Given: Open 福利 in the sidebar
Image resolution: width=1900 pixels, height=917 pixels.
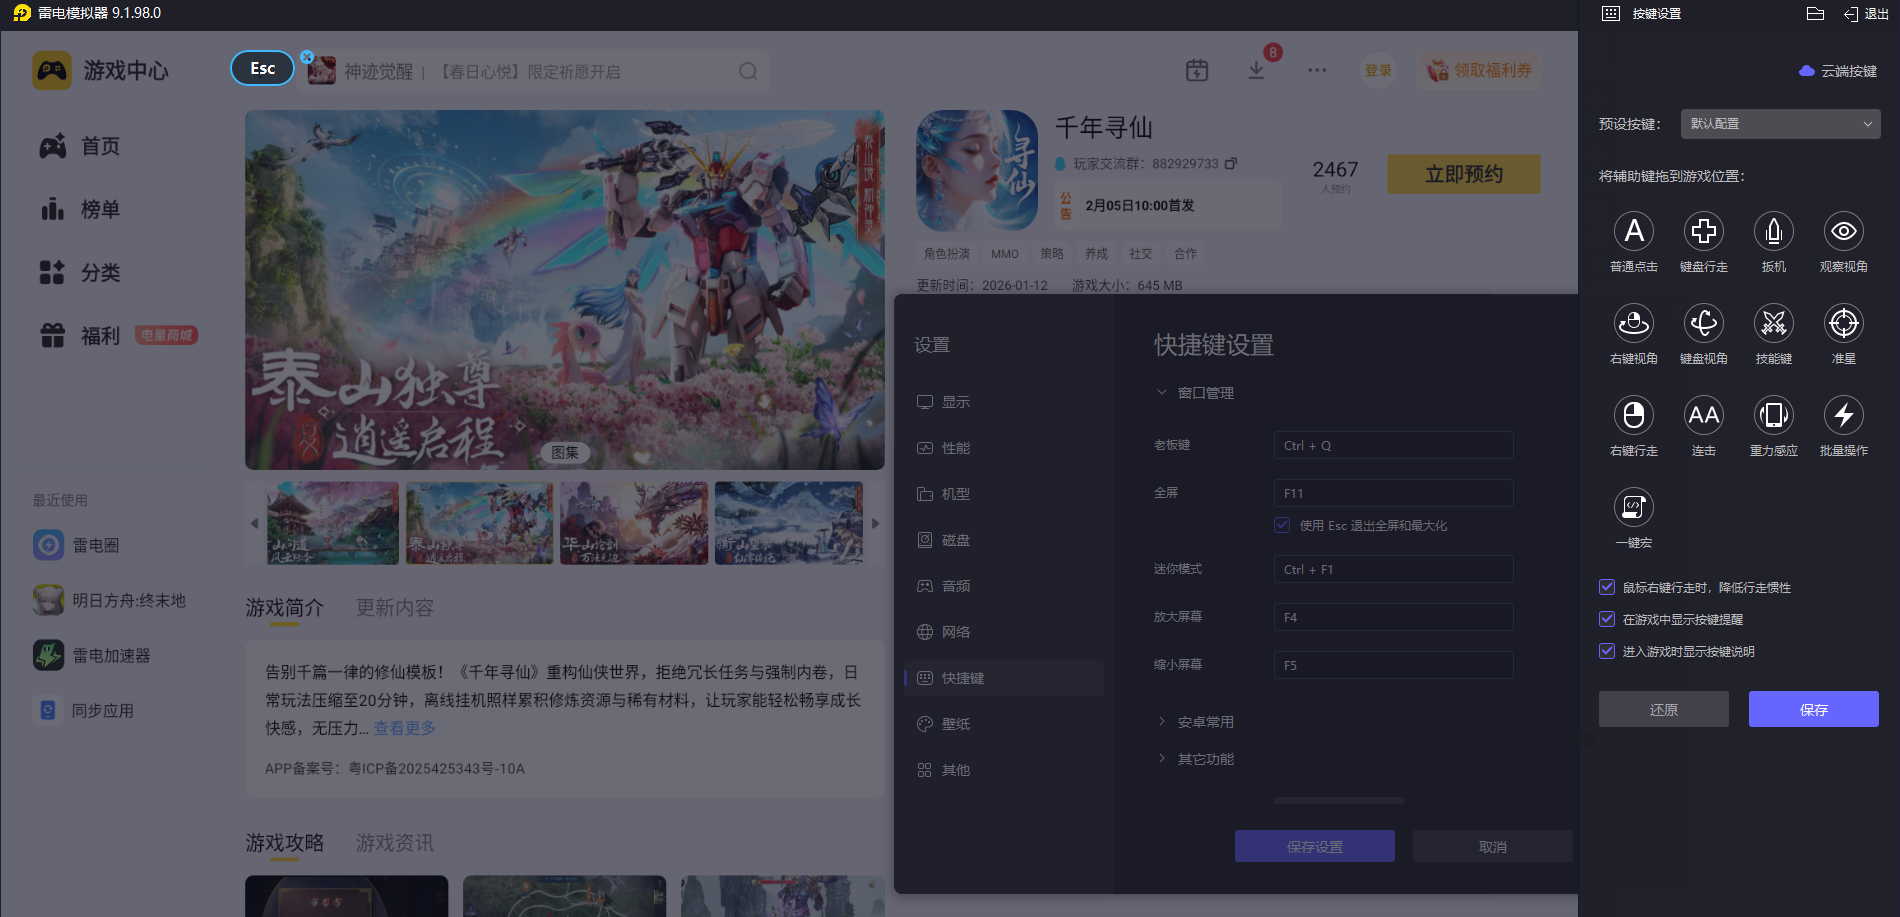Looking at the screenshot, I should pos(80,335).
